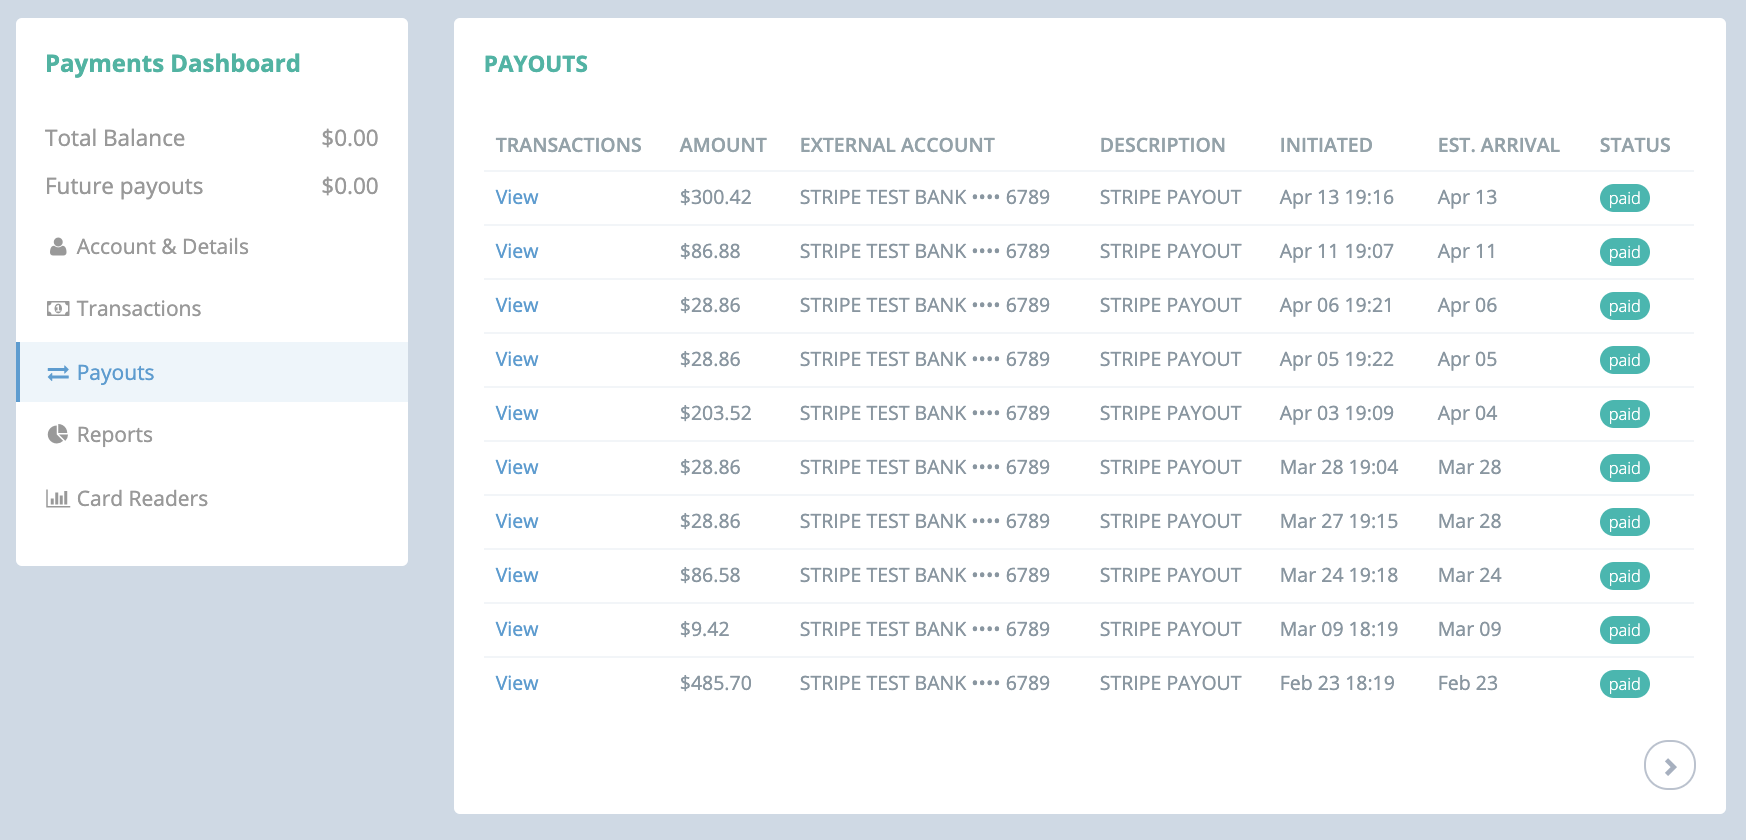The image size is (1746, 840).
Task: Click the DESCRIPTION column header
Action: click(1162, 145)
